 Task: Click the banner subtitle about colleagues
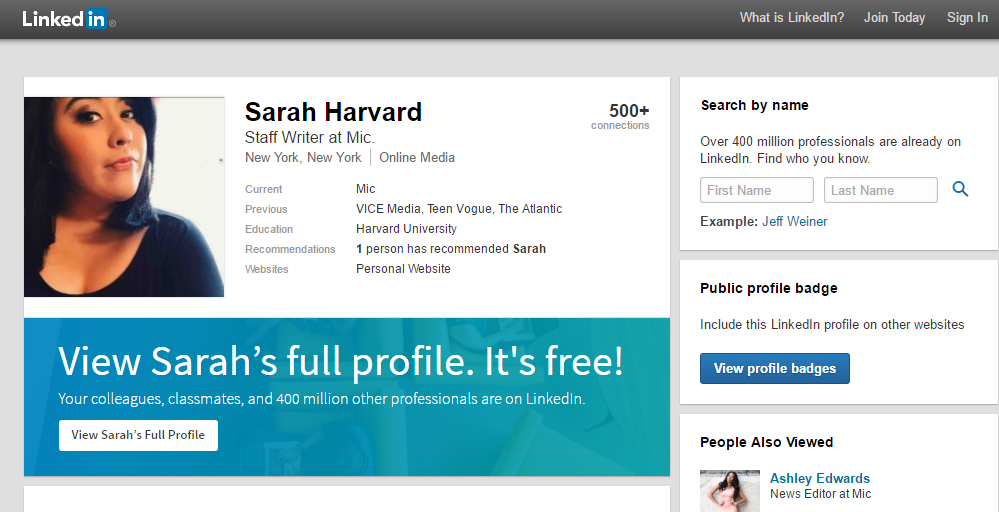coord(322,399)
